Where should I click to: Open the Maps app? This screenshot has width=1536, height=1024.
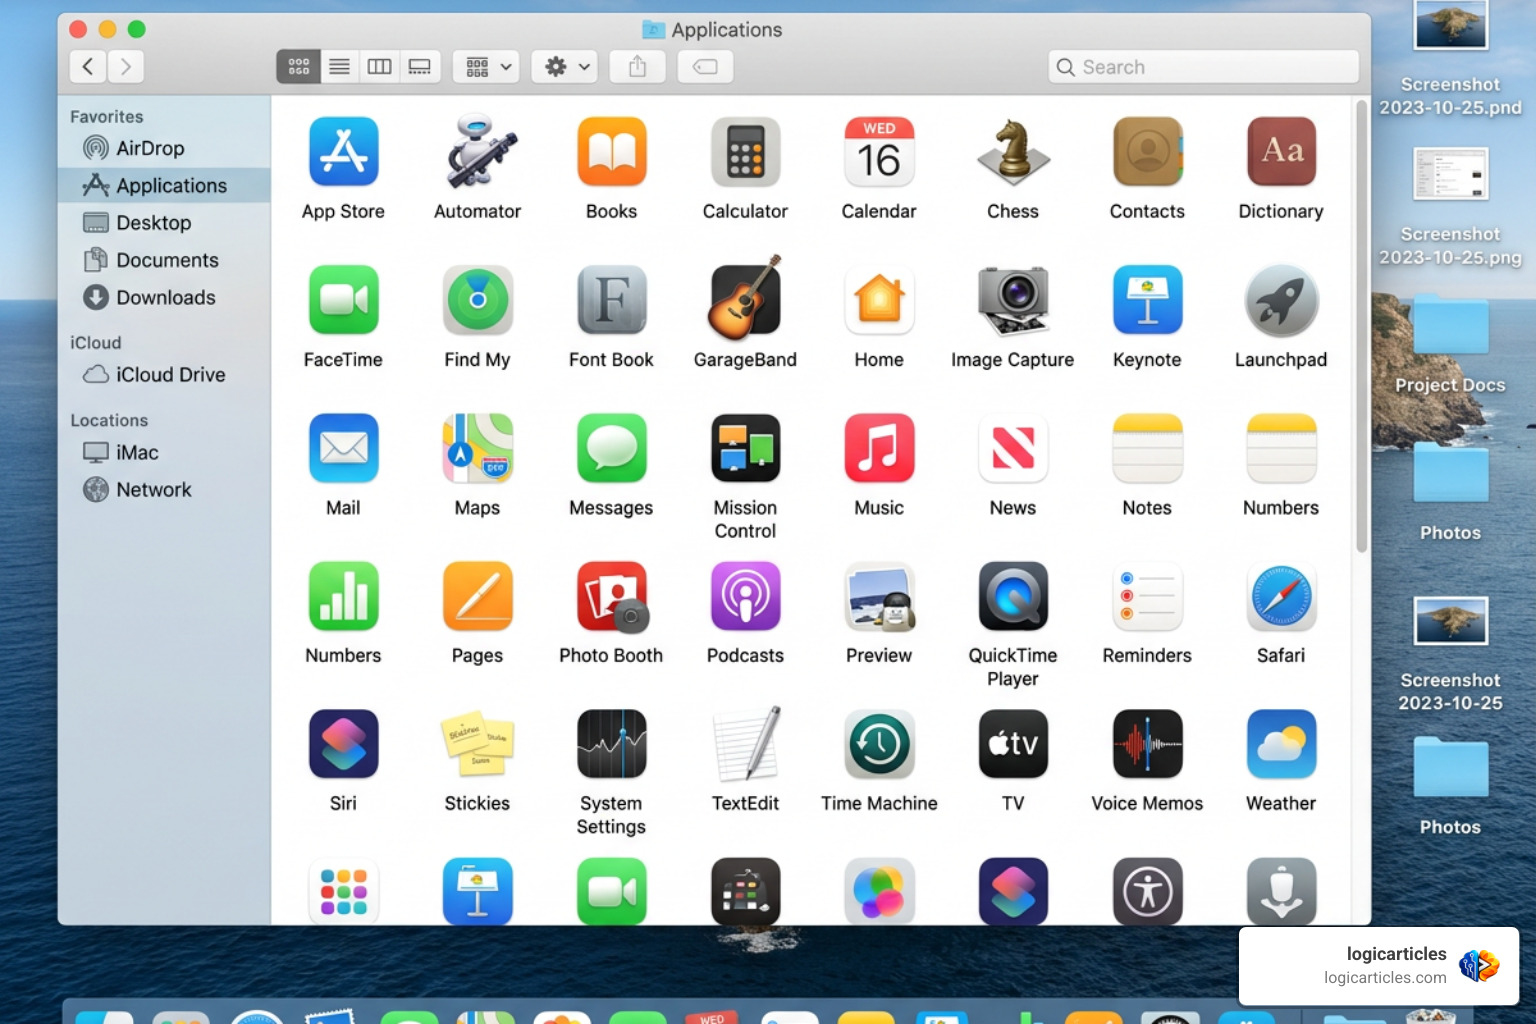pos(478,448)
